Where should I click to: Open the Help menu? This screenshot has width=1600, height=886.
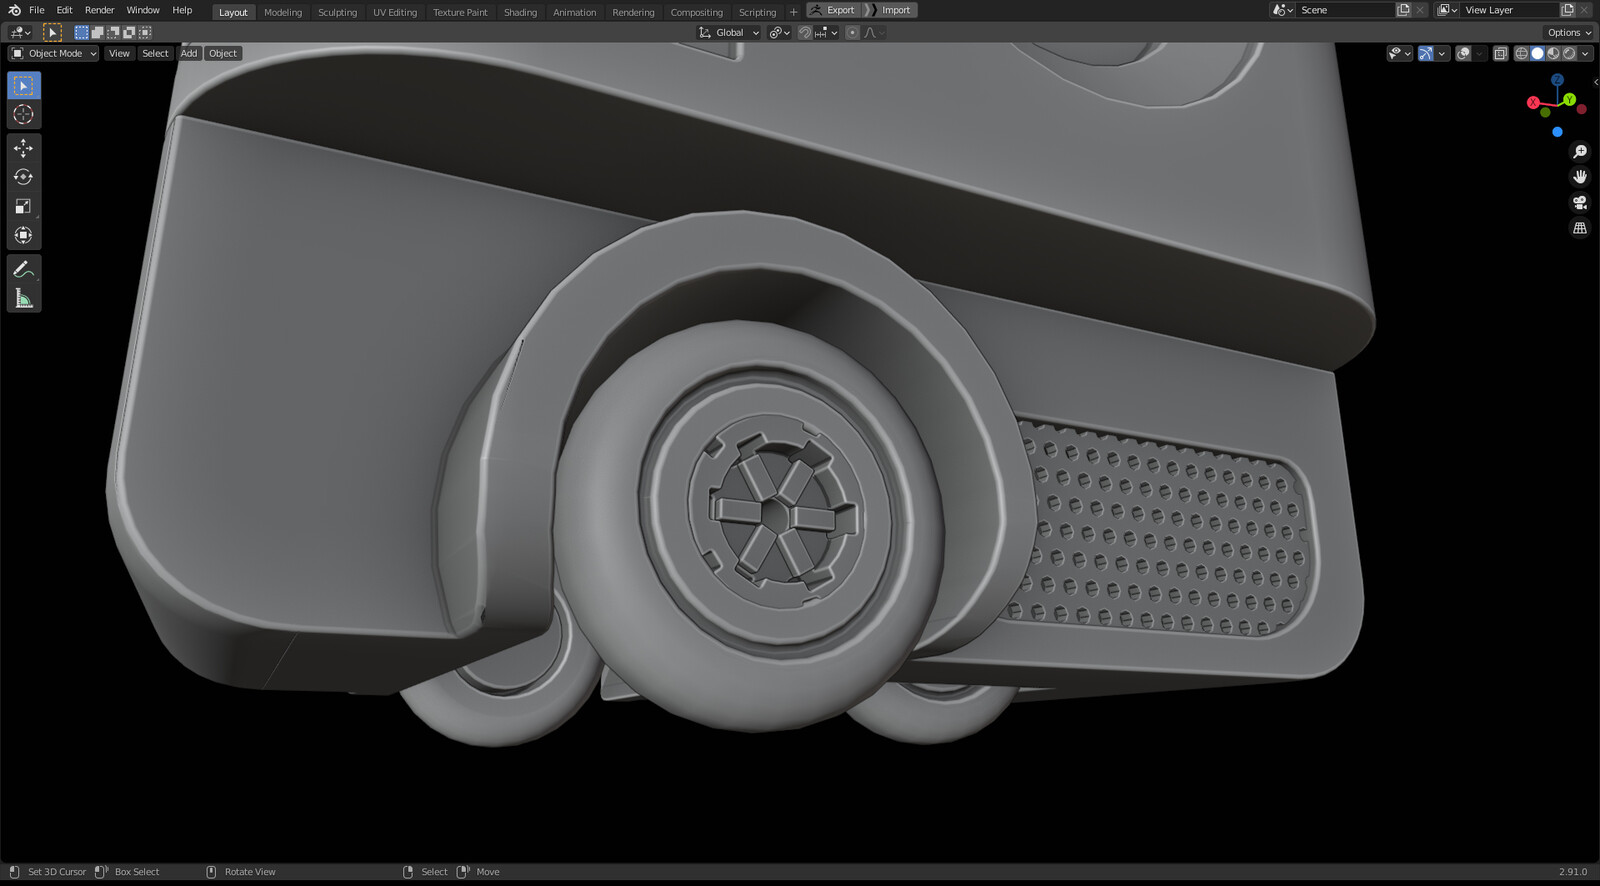pyautogui.click(x=182, y=10)
